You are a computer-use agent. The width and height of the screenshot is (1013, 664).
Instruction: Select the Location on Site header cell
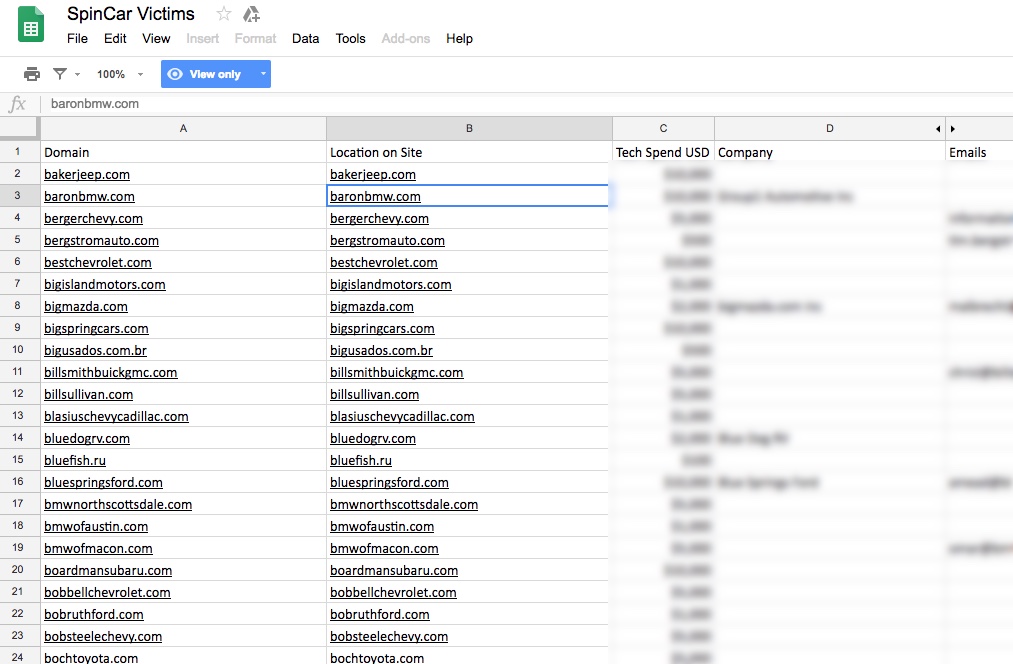point(469,152)
